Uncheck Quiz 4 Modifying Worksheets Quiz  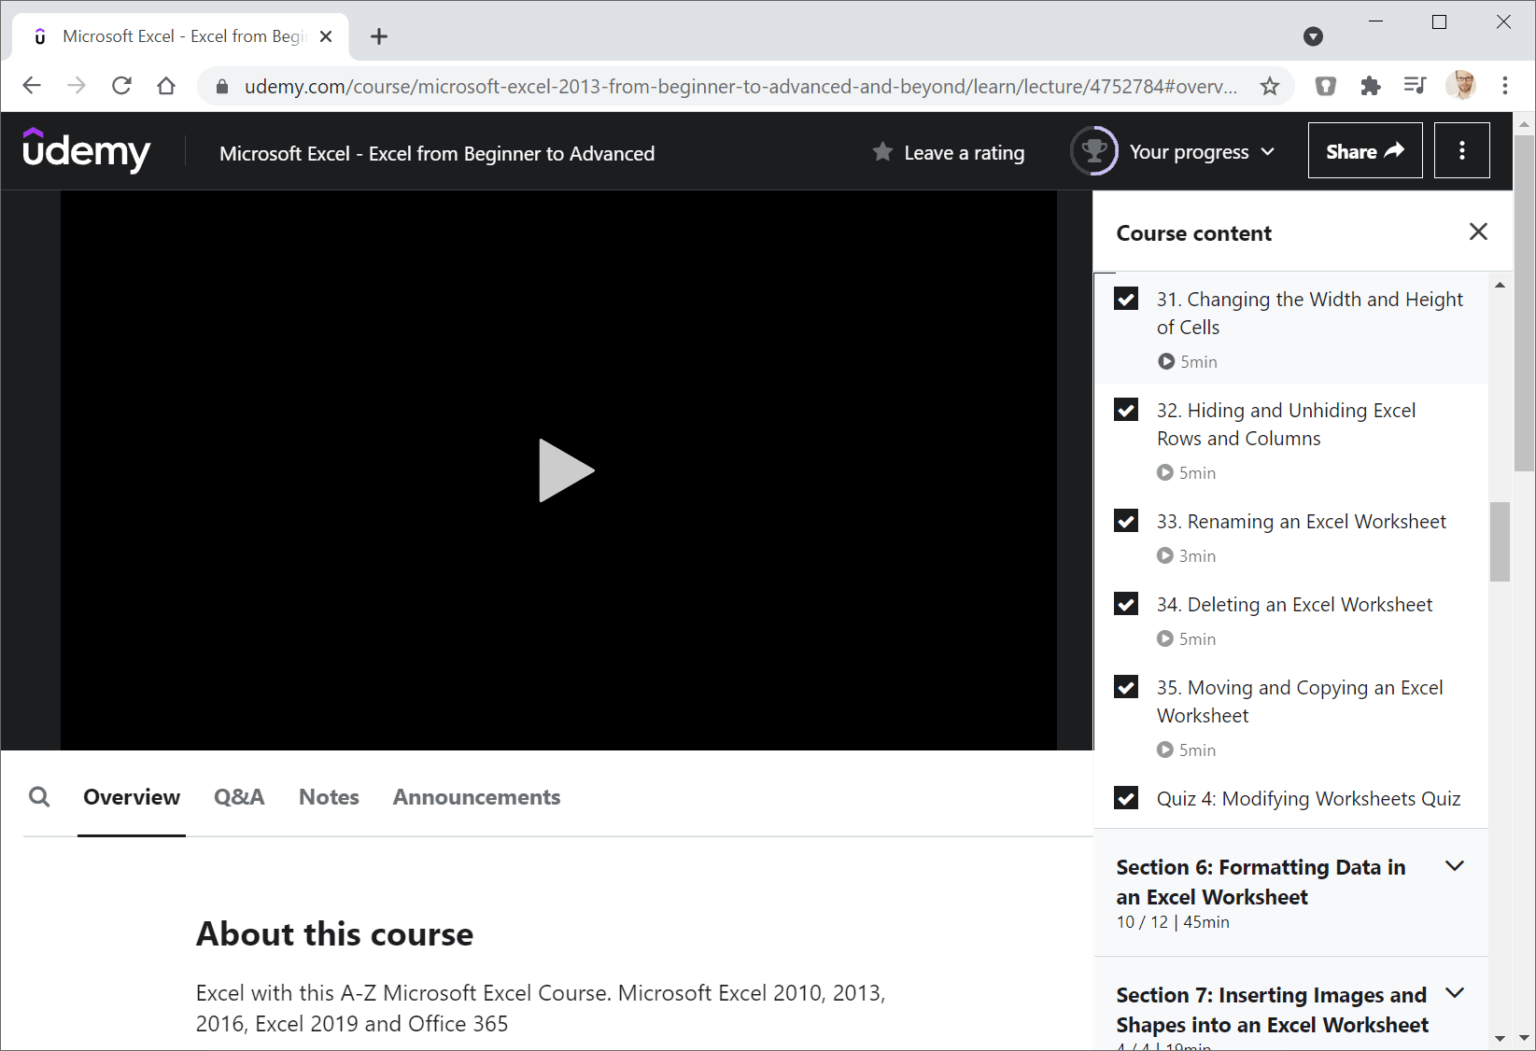[x=1126, y=798]
